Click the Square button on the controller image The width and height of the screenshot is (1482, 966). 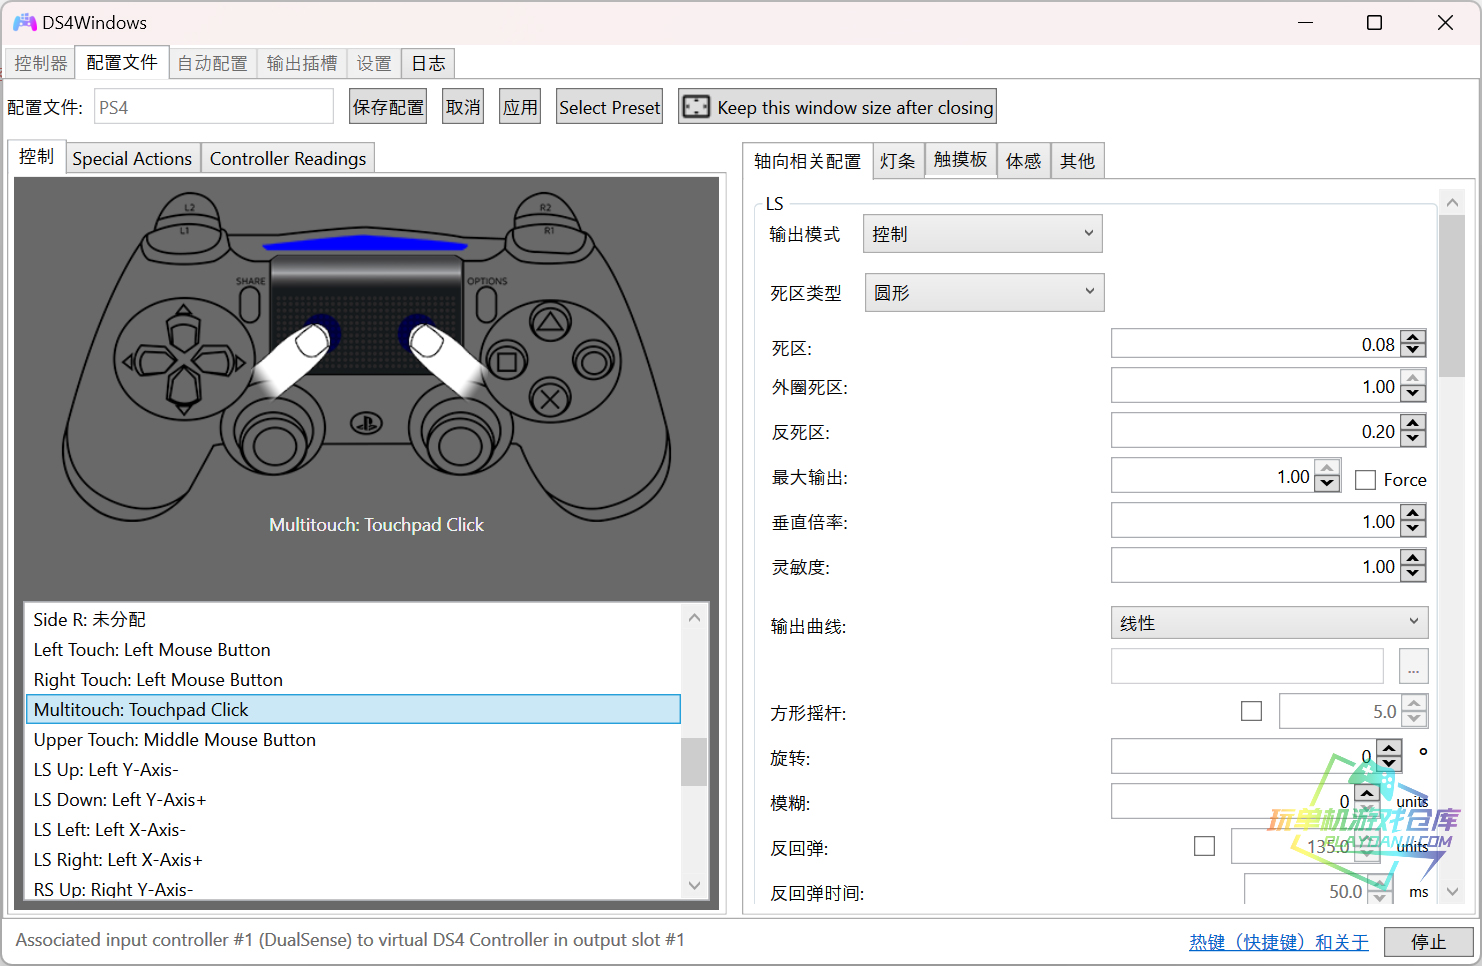[507, 361]
